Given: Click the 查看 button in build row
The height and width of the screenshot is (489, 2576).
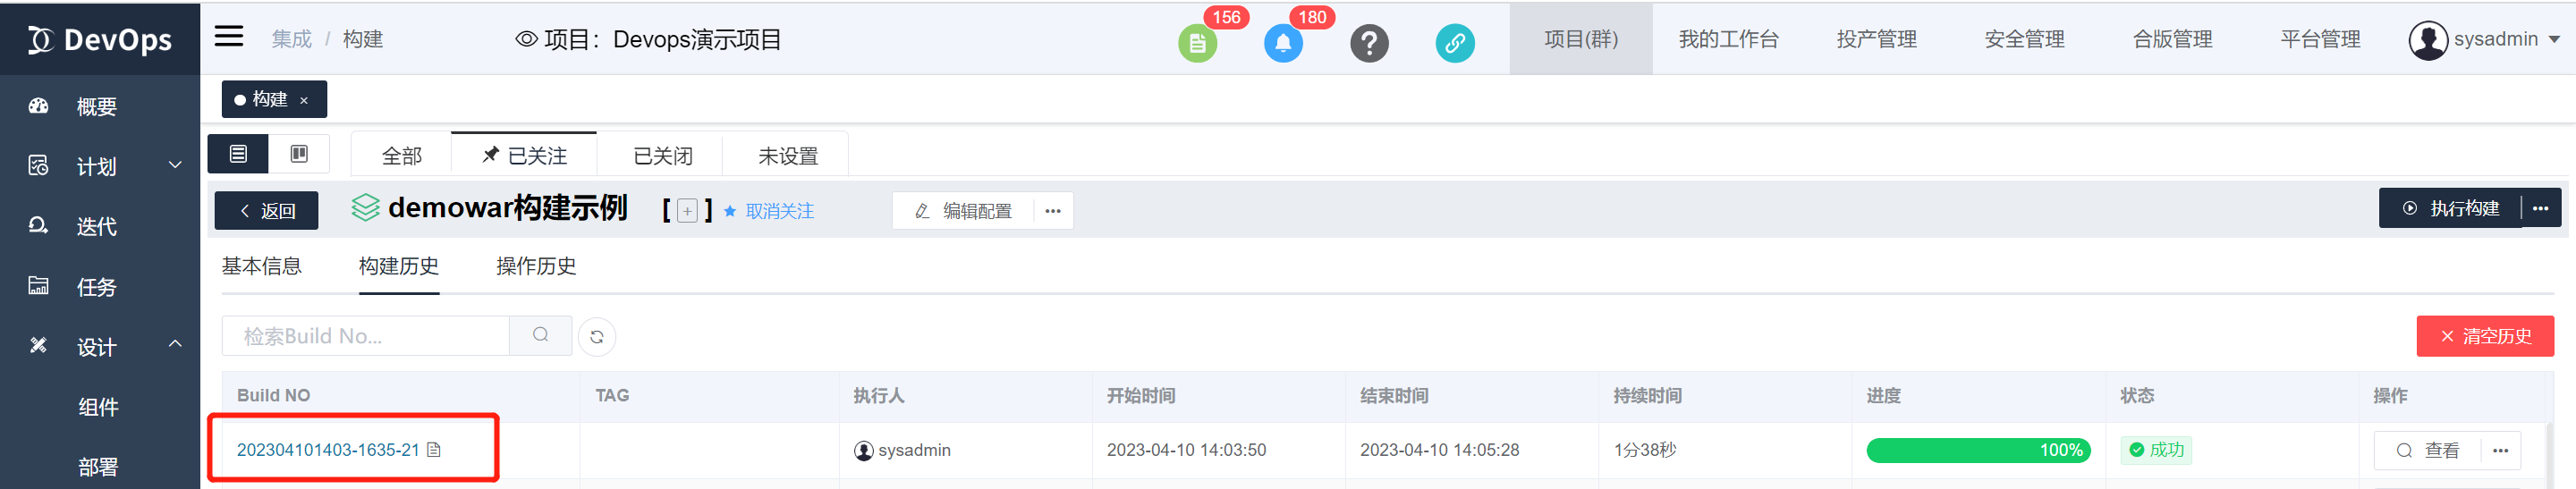Looking at the screenshot, I should 2427,451.
